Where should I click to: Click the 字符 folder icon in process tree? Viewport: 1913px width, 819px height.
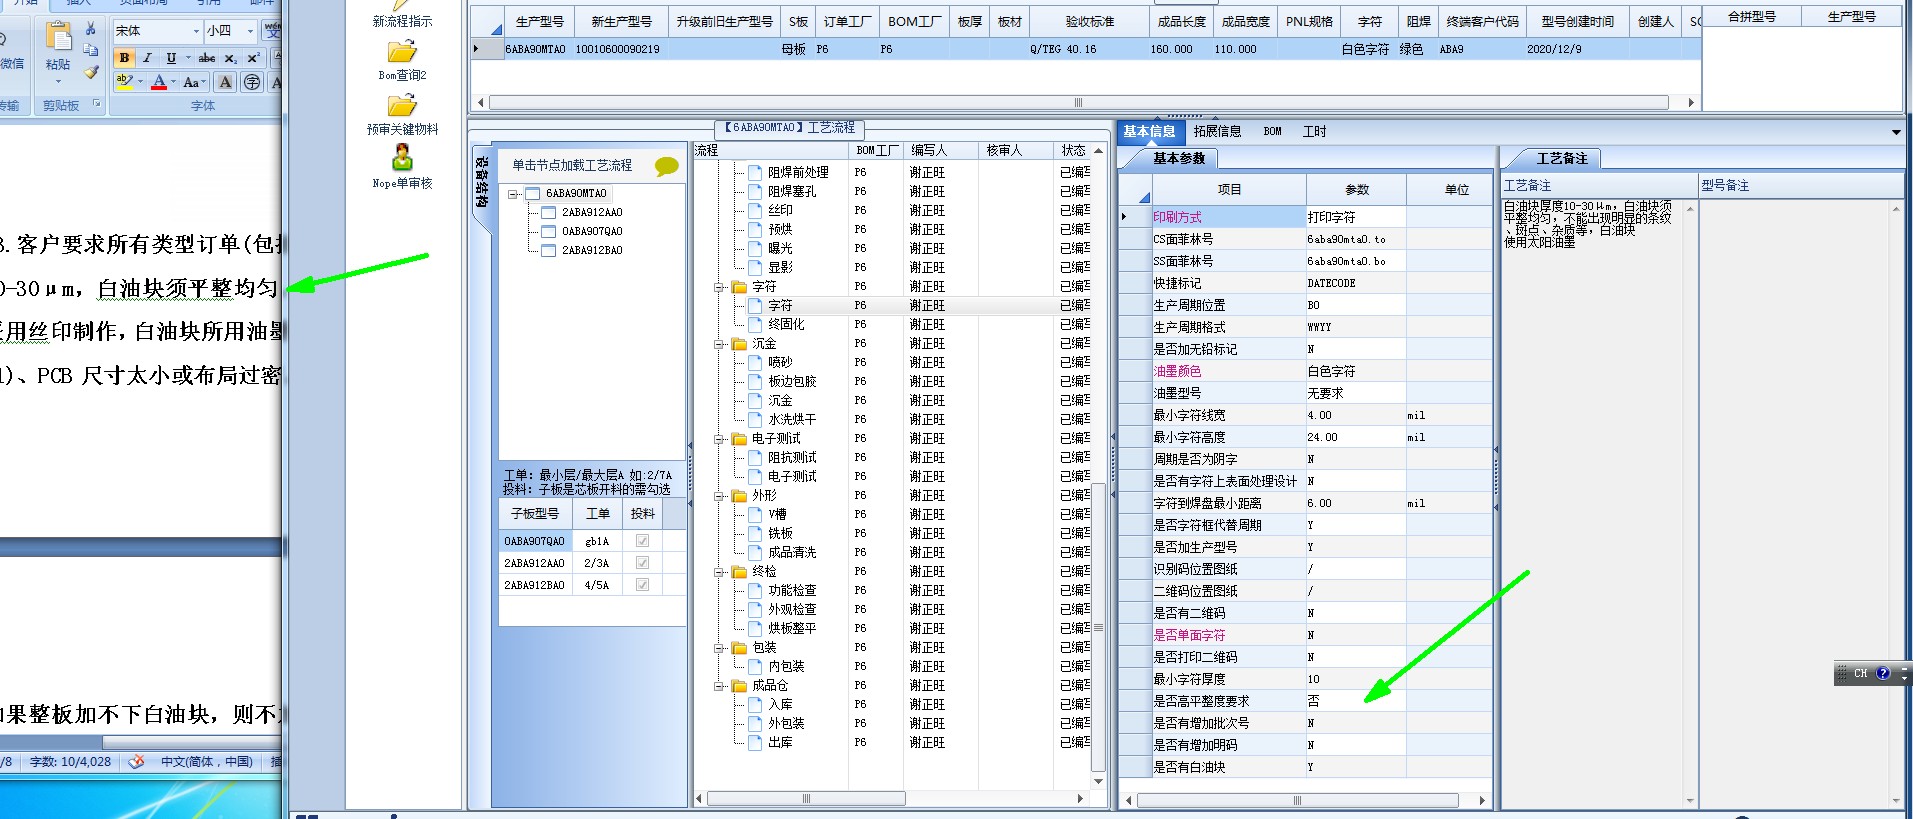[x=740, y=287]
